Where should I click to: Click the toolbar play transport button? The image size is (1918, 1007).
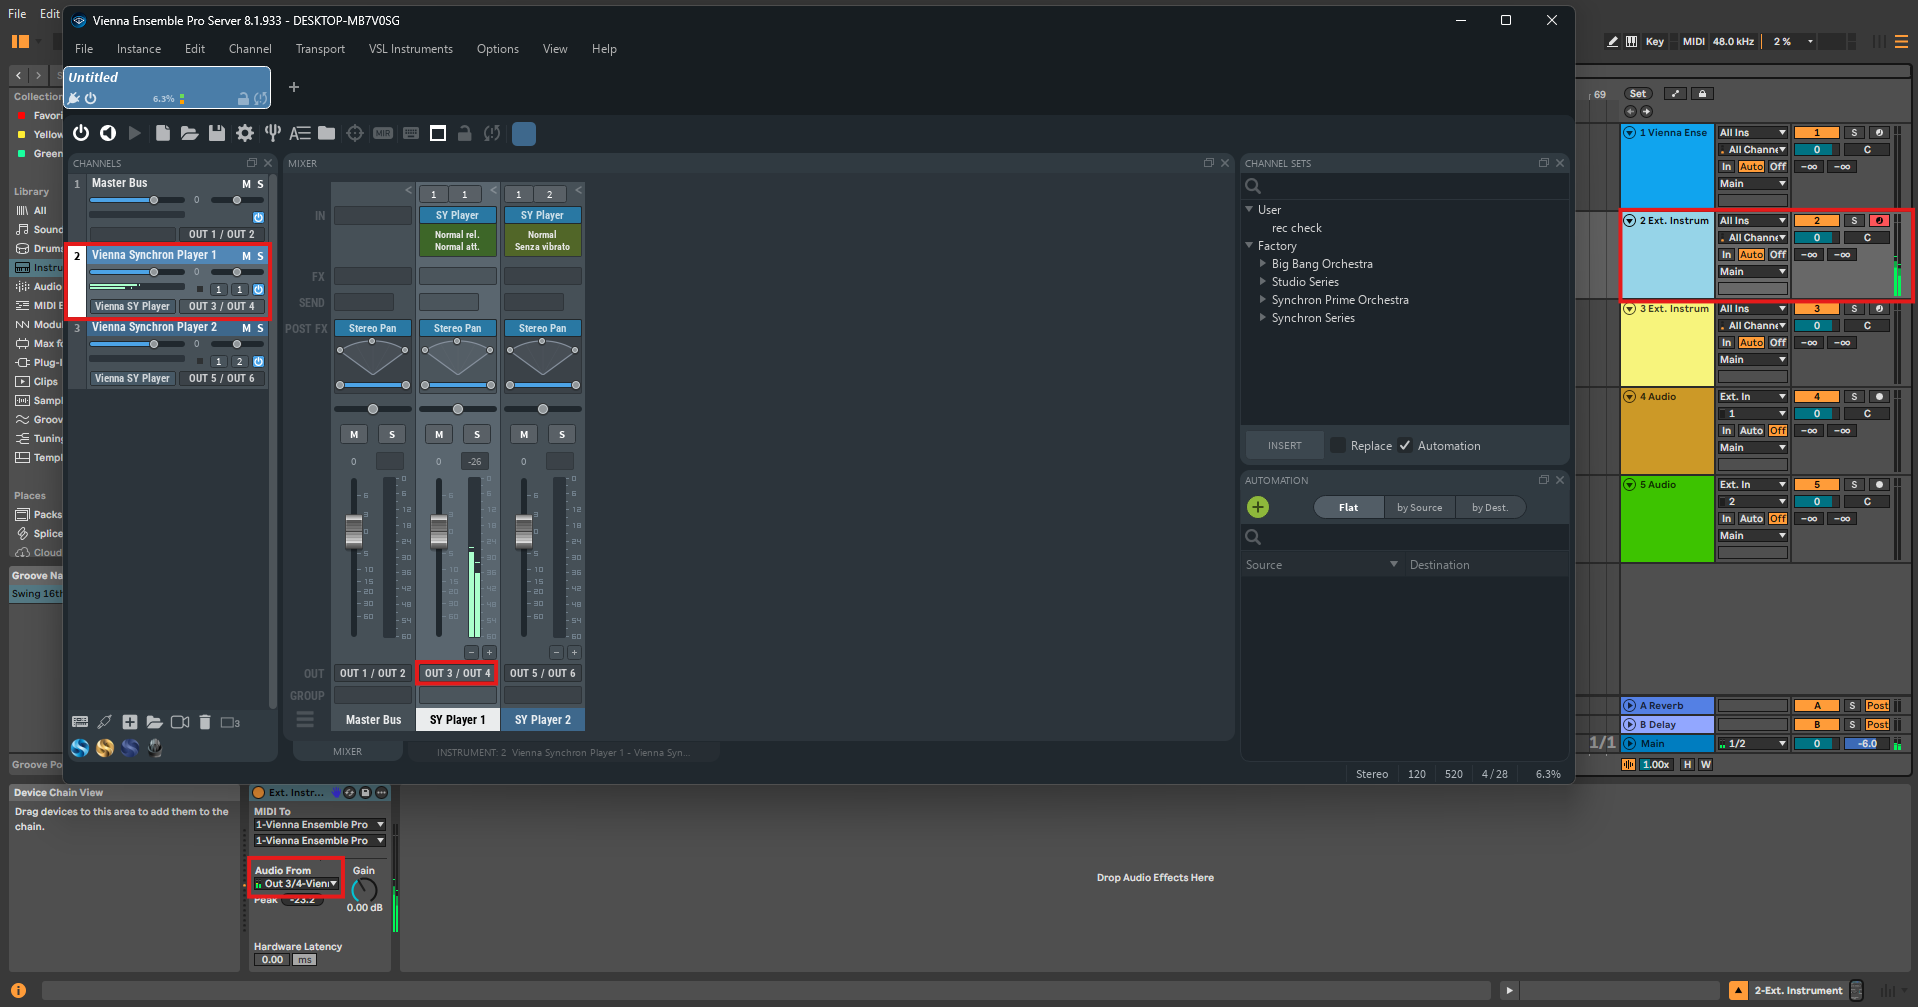(135, 133)
